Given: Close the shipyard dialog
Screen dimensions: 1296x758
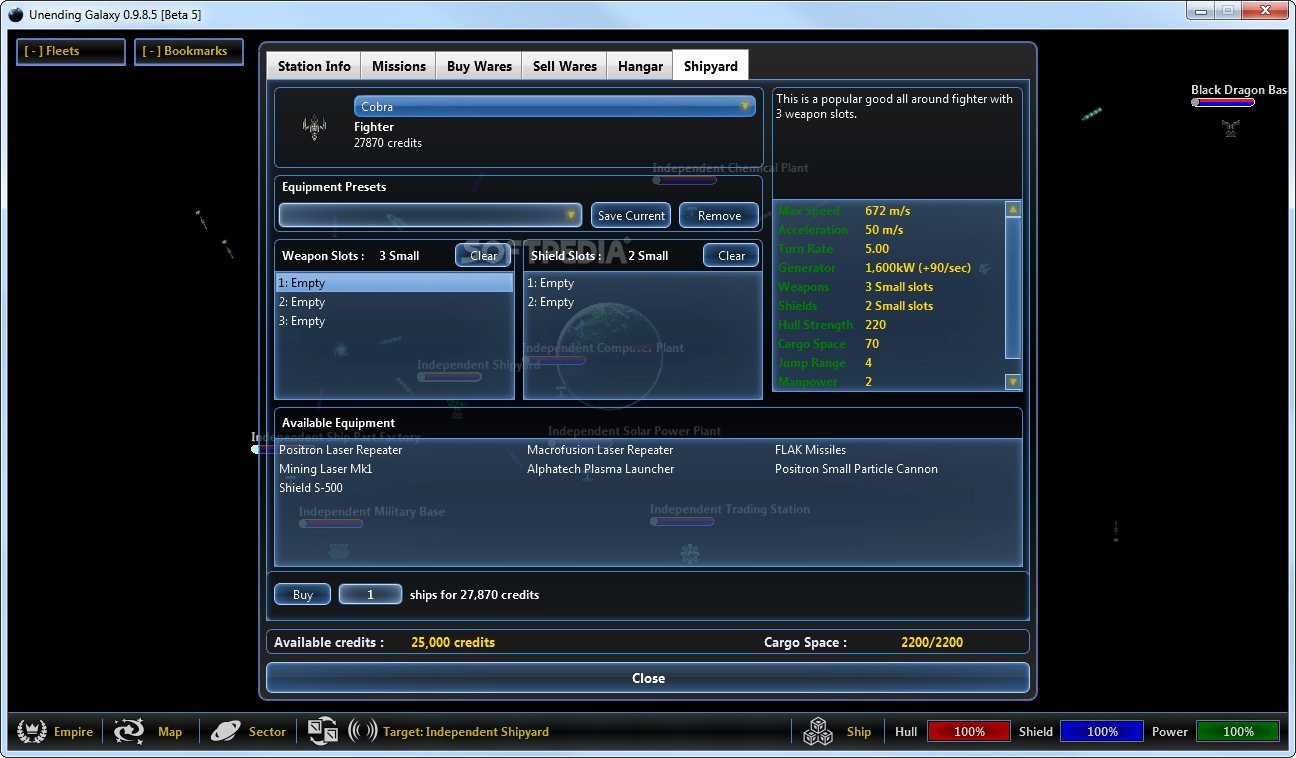Looking at the screenshot, I should coord(648,678).
